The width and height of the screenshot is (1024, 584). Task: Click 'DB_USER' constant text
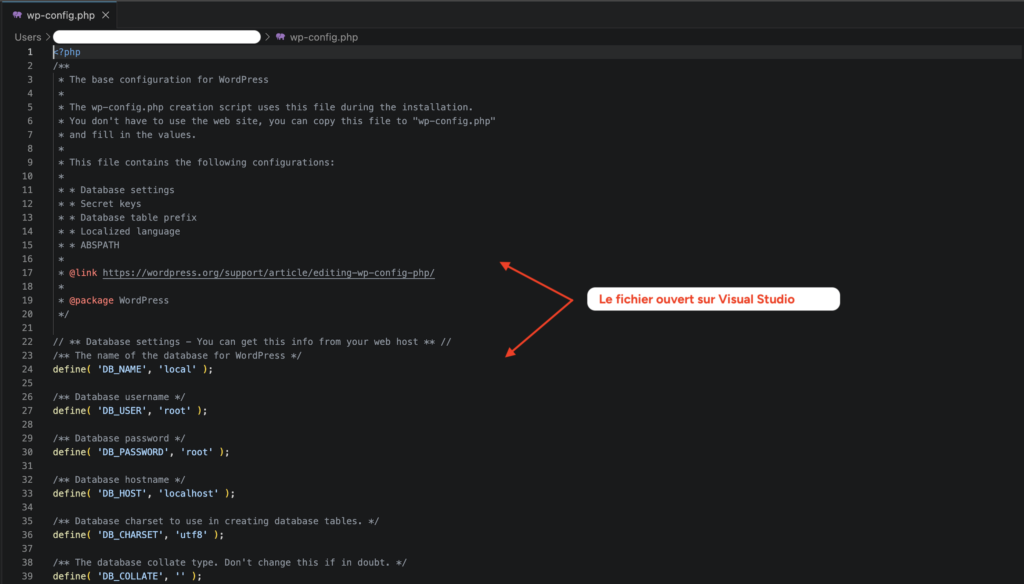(x=121, y=411)
